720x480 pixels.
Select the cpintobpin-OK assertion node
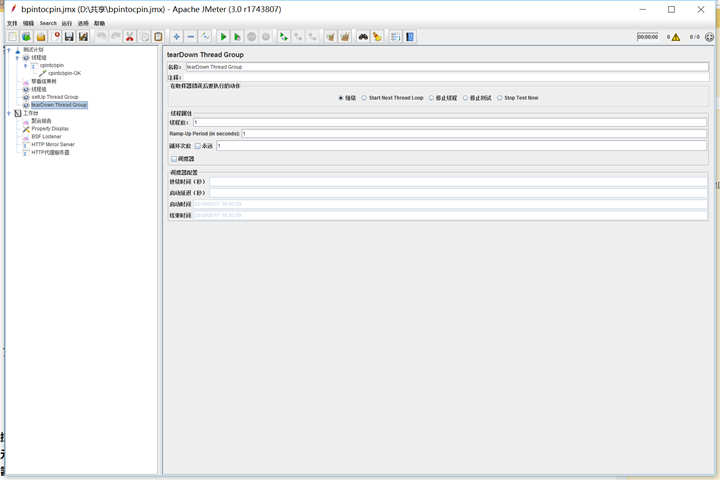[x=64, y=73]
